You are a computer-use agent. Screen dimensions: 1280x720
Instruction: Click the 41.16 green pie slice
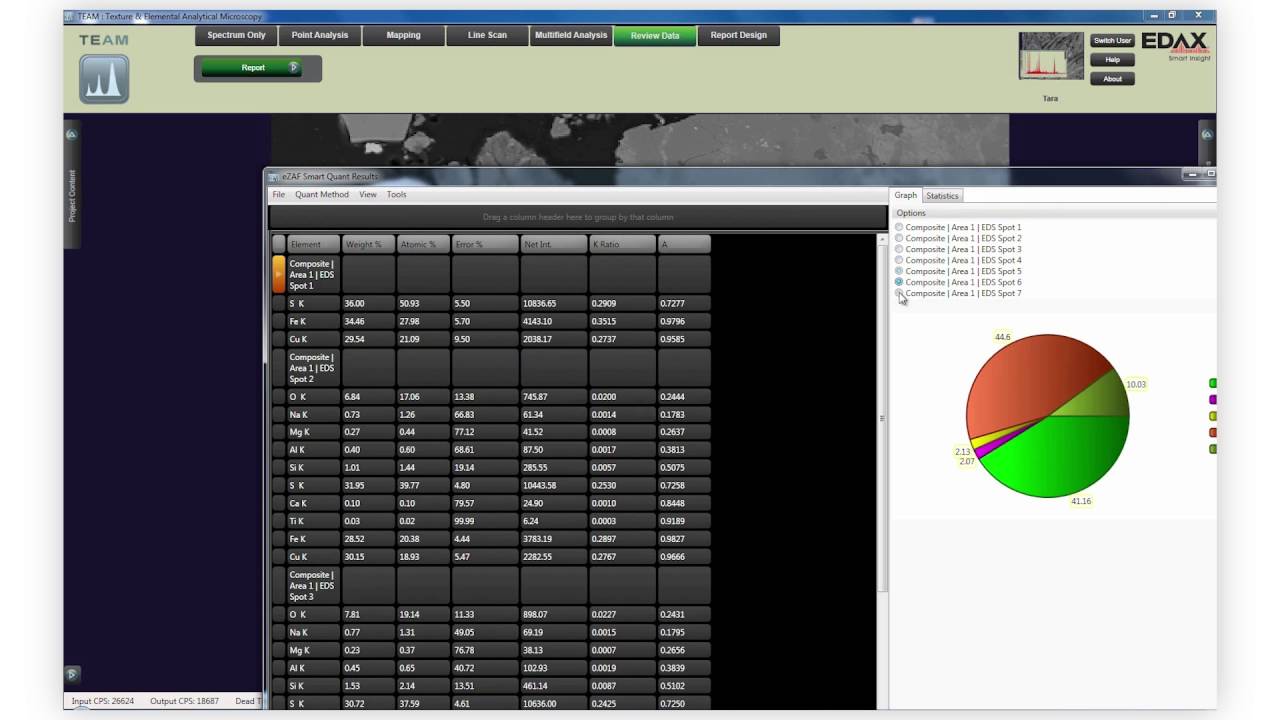[1060, 455]
